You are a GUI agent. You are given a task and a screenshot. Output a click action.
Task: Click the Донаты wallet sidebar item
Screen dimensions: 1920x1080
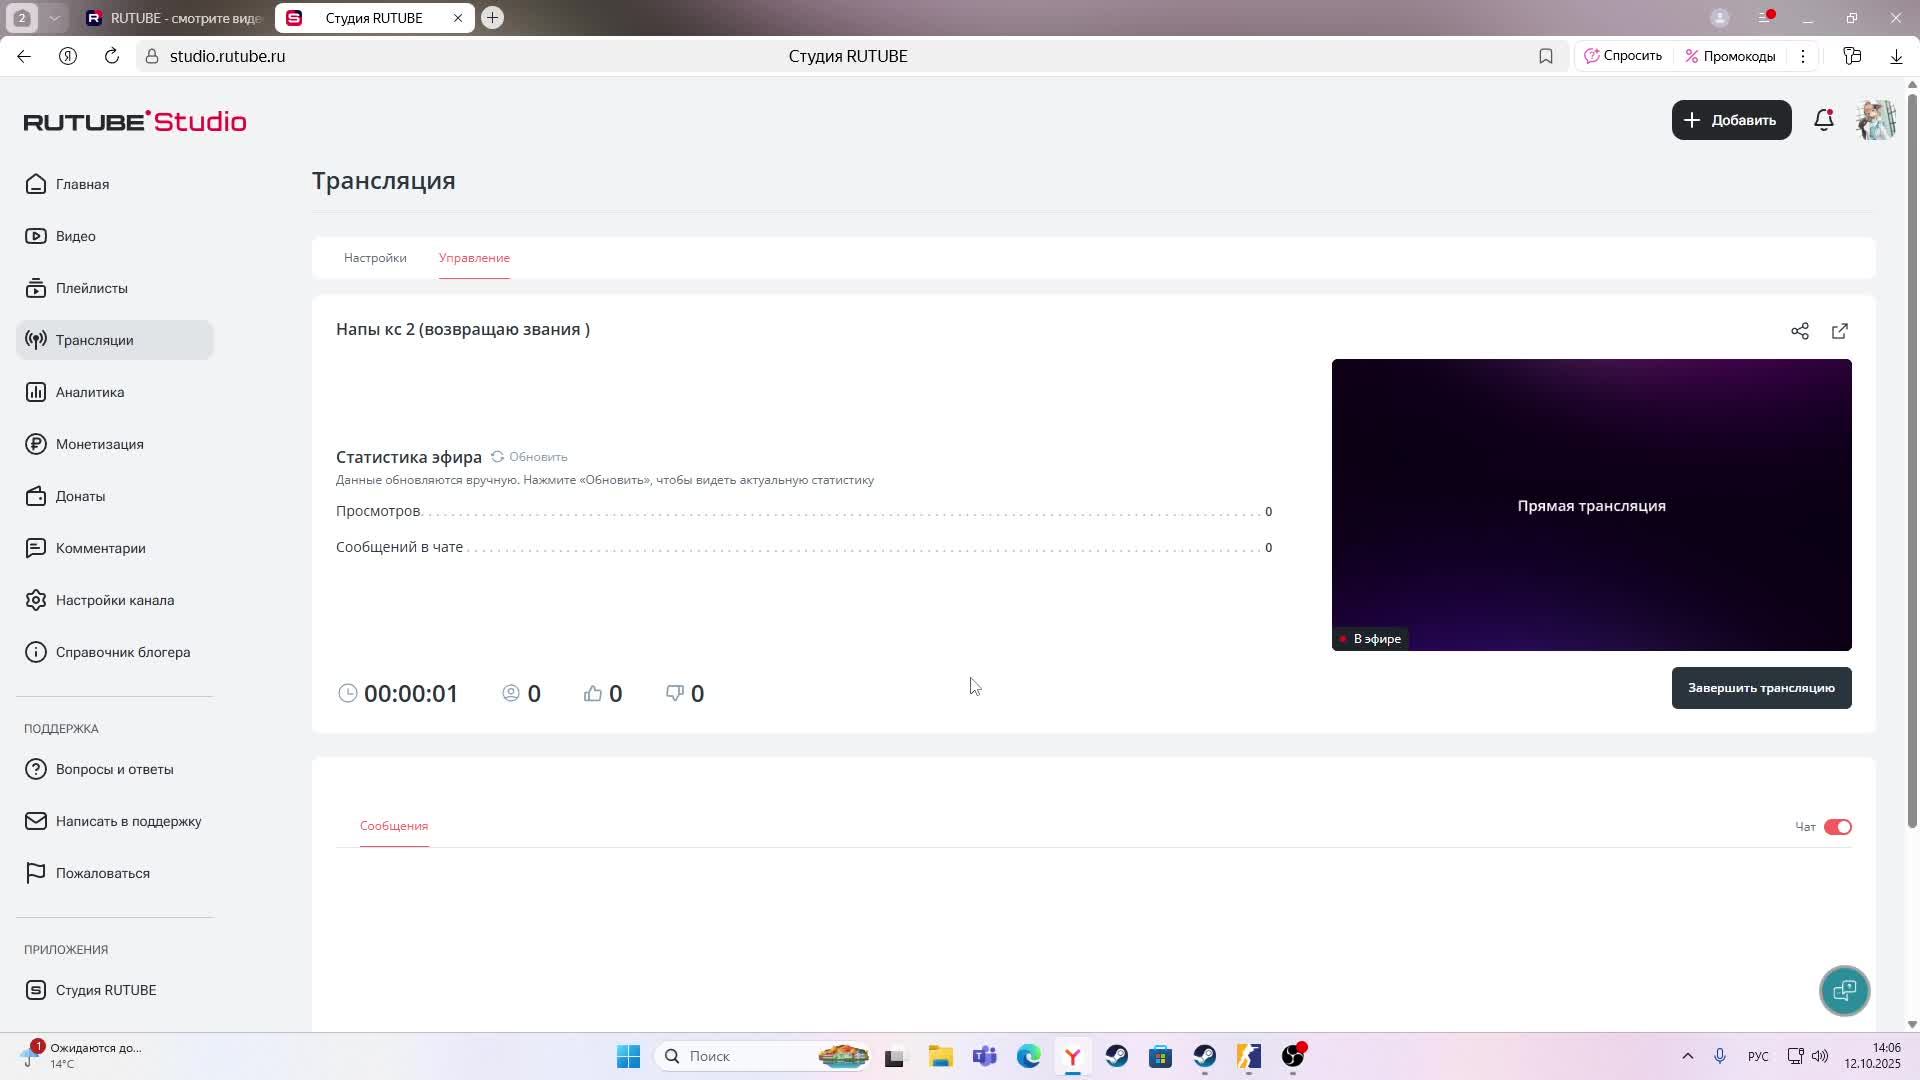click(80, 496)
